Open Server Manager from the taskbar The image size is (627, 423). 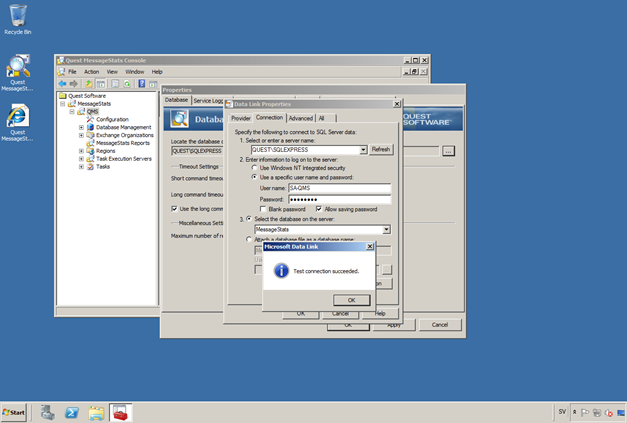point(48,412)
